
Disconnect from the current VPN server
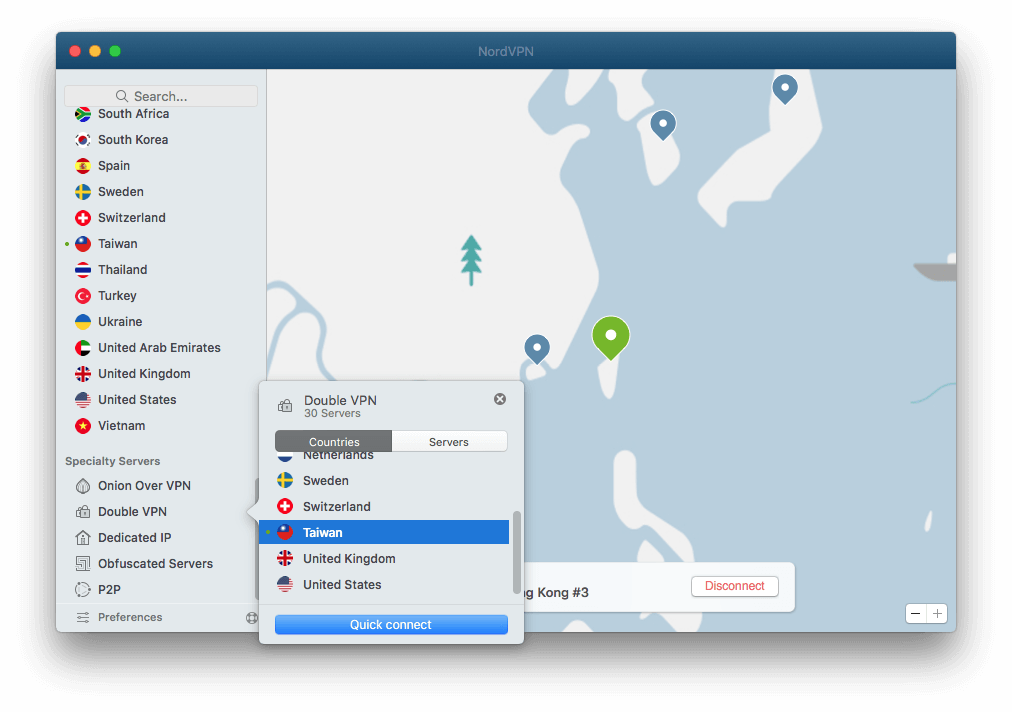[x=734, y=586]
